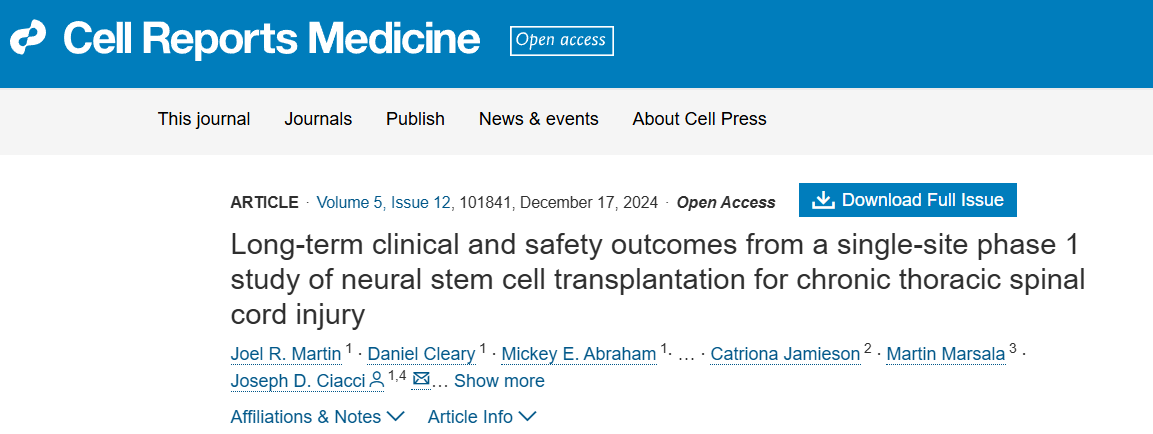Click the Download Full Issue button
The image size is (1153, 434).
pos(907,200)
